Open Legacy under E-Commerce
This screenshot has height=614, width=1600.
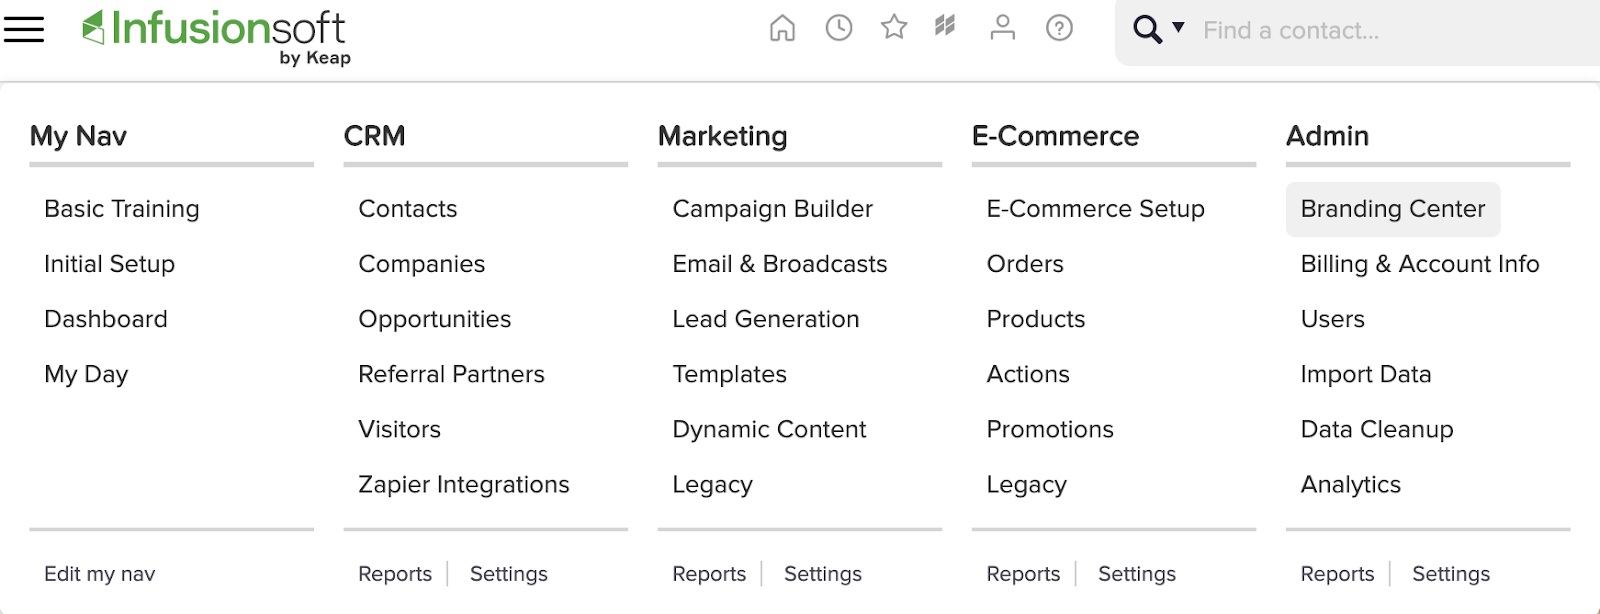point(1027,485)
